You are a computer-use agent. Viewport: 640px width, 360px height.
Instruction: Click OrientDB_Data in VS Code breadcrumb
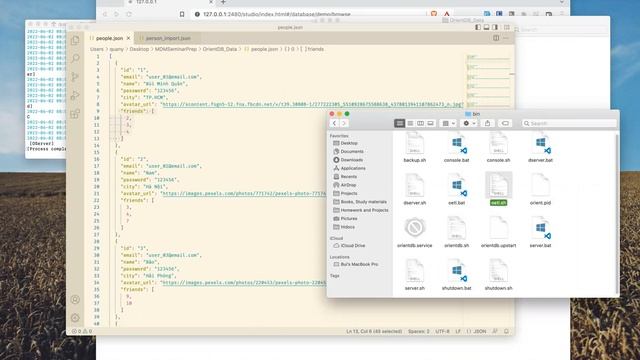pyautogui.click(x=220, y=49)
